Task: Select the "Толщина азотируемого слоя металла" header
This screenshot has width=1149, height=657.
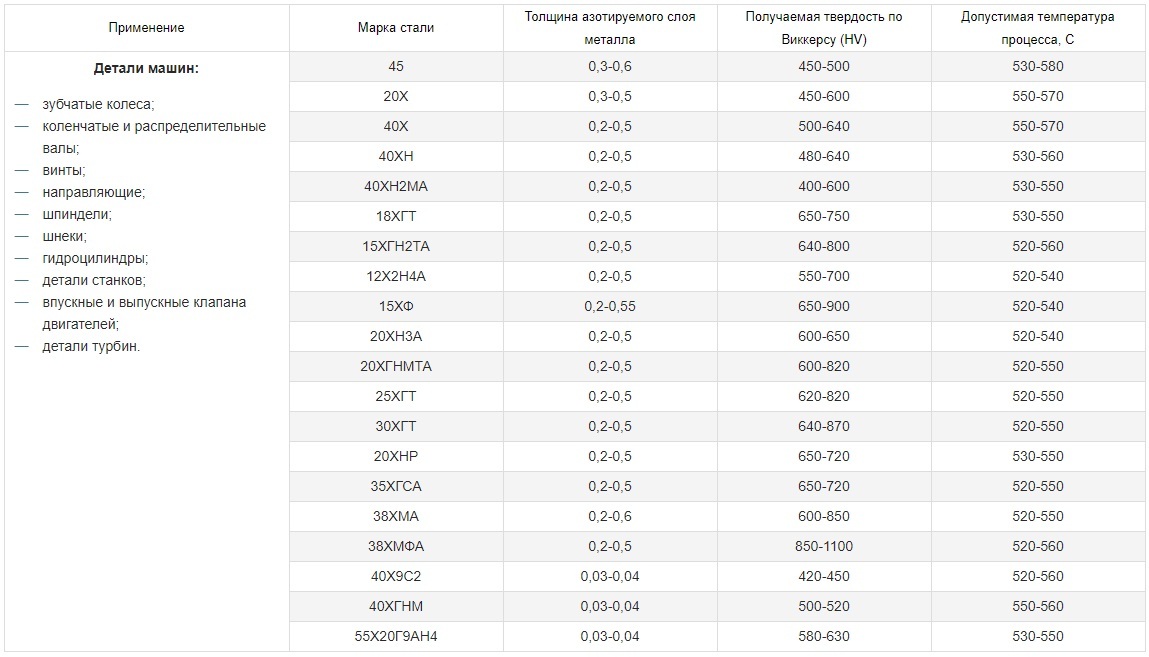Action: coord(610,28)
